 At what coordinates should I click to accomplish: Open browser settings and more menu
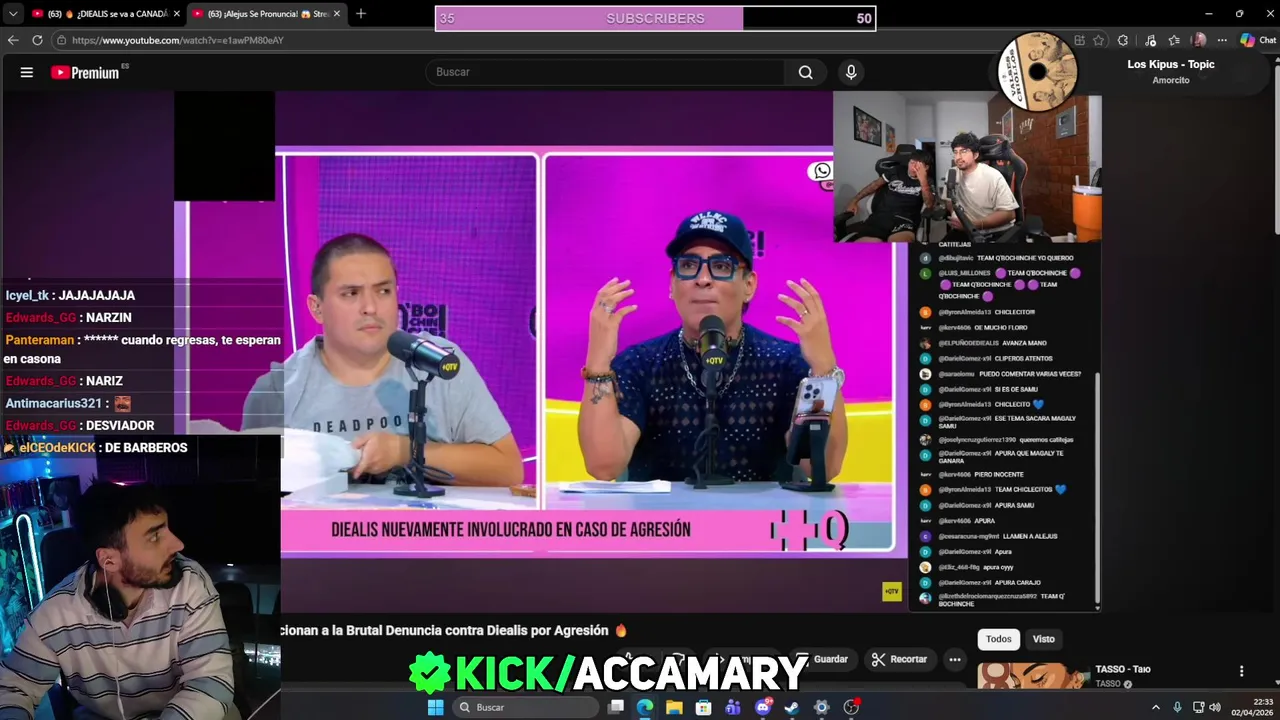[x=1221, y=40]
